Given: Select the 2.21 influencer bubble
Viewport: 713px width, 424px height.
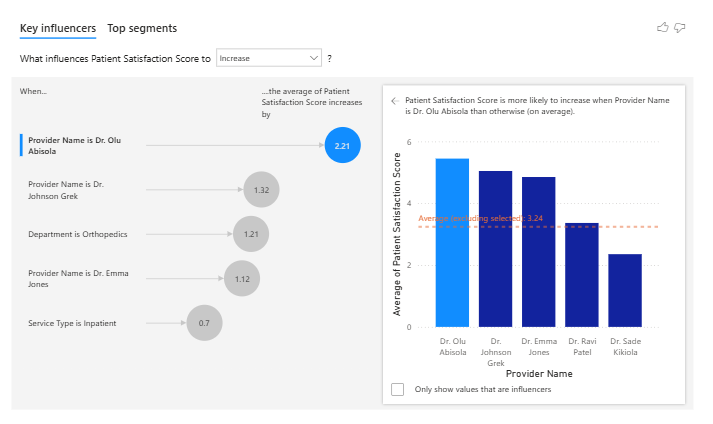Looking at the screenshot, I should coord(342,146).
